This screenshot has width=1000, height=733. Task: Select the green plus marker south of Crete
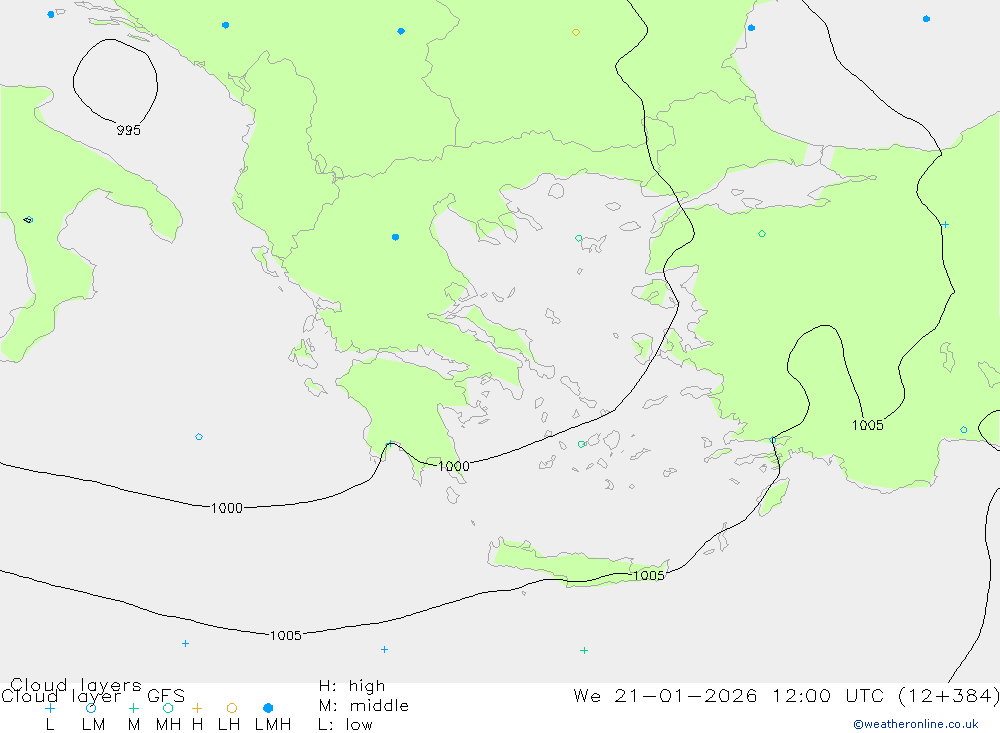[584, 651]
